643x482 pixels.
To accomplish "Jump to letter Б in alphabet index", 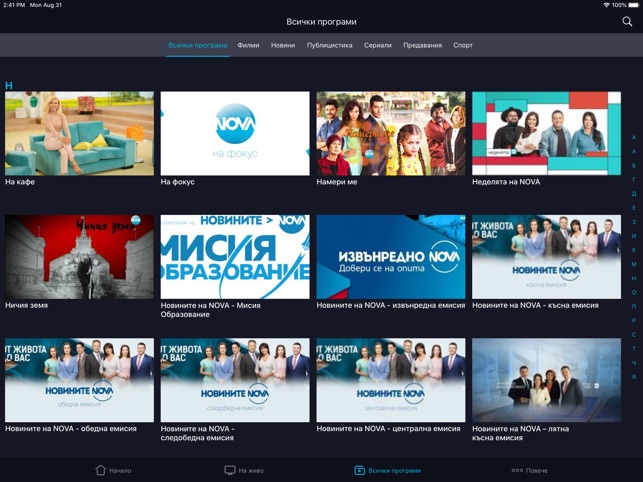I will coord(634,165).
